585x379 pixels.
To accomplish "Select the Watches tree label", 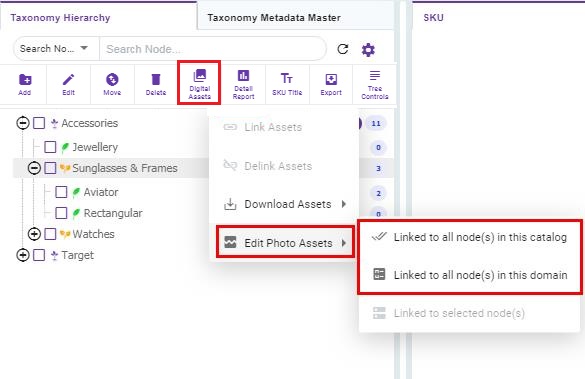I will click(x=94, y=234).
